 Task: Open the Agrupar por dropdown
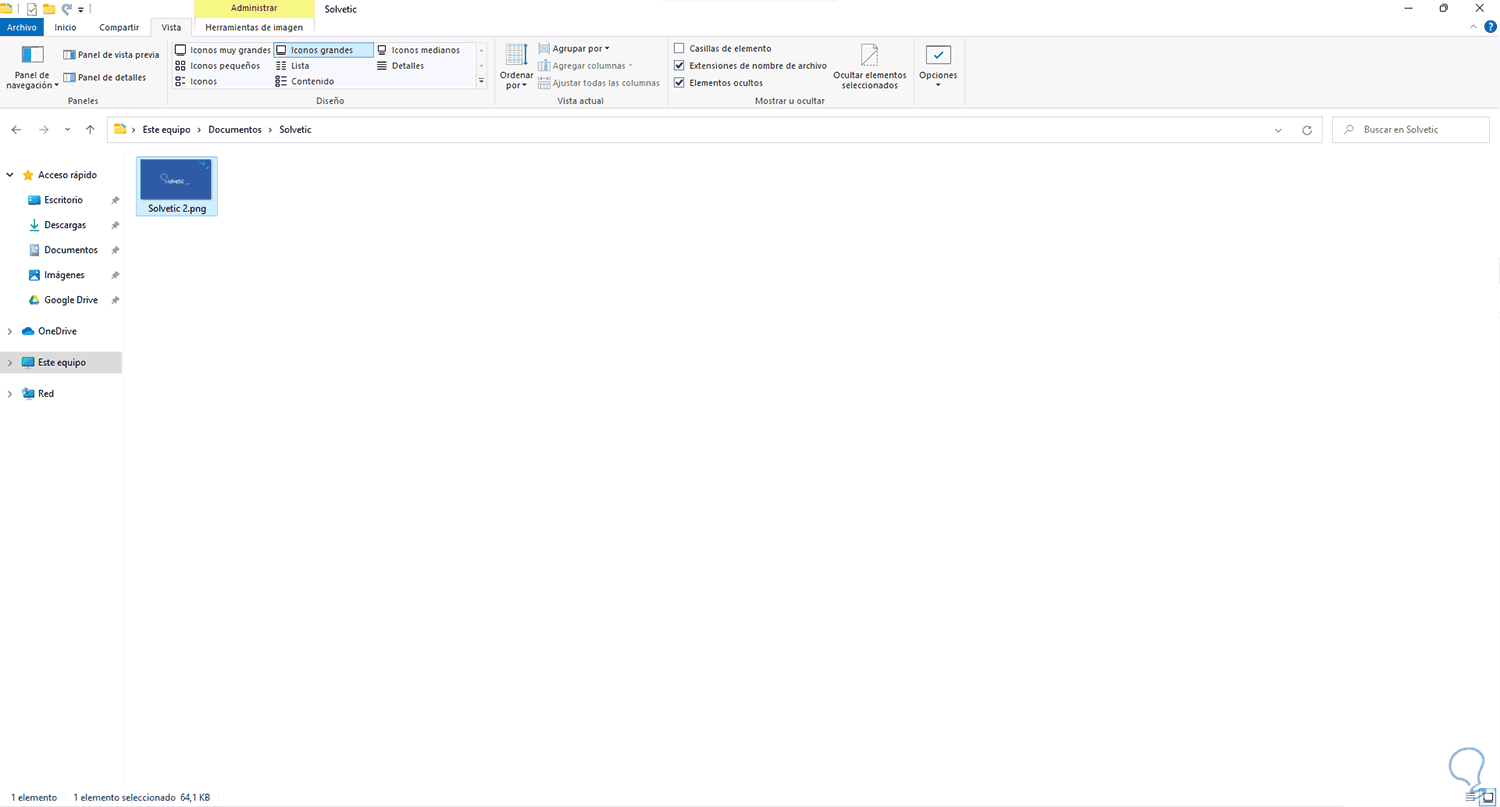tap(574, 48)
